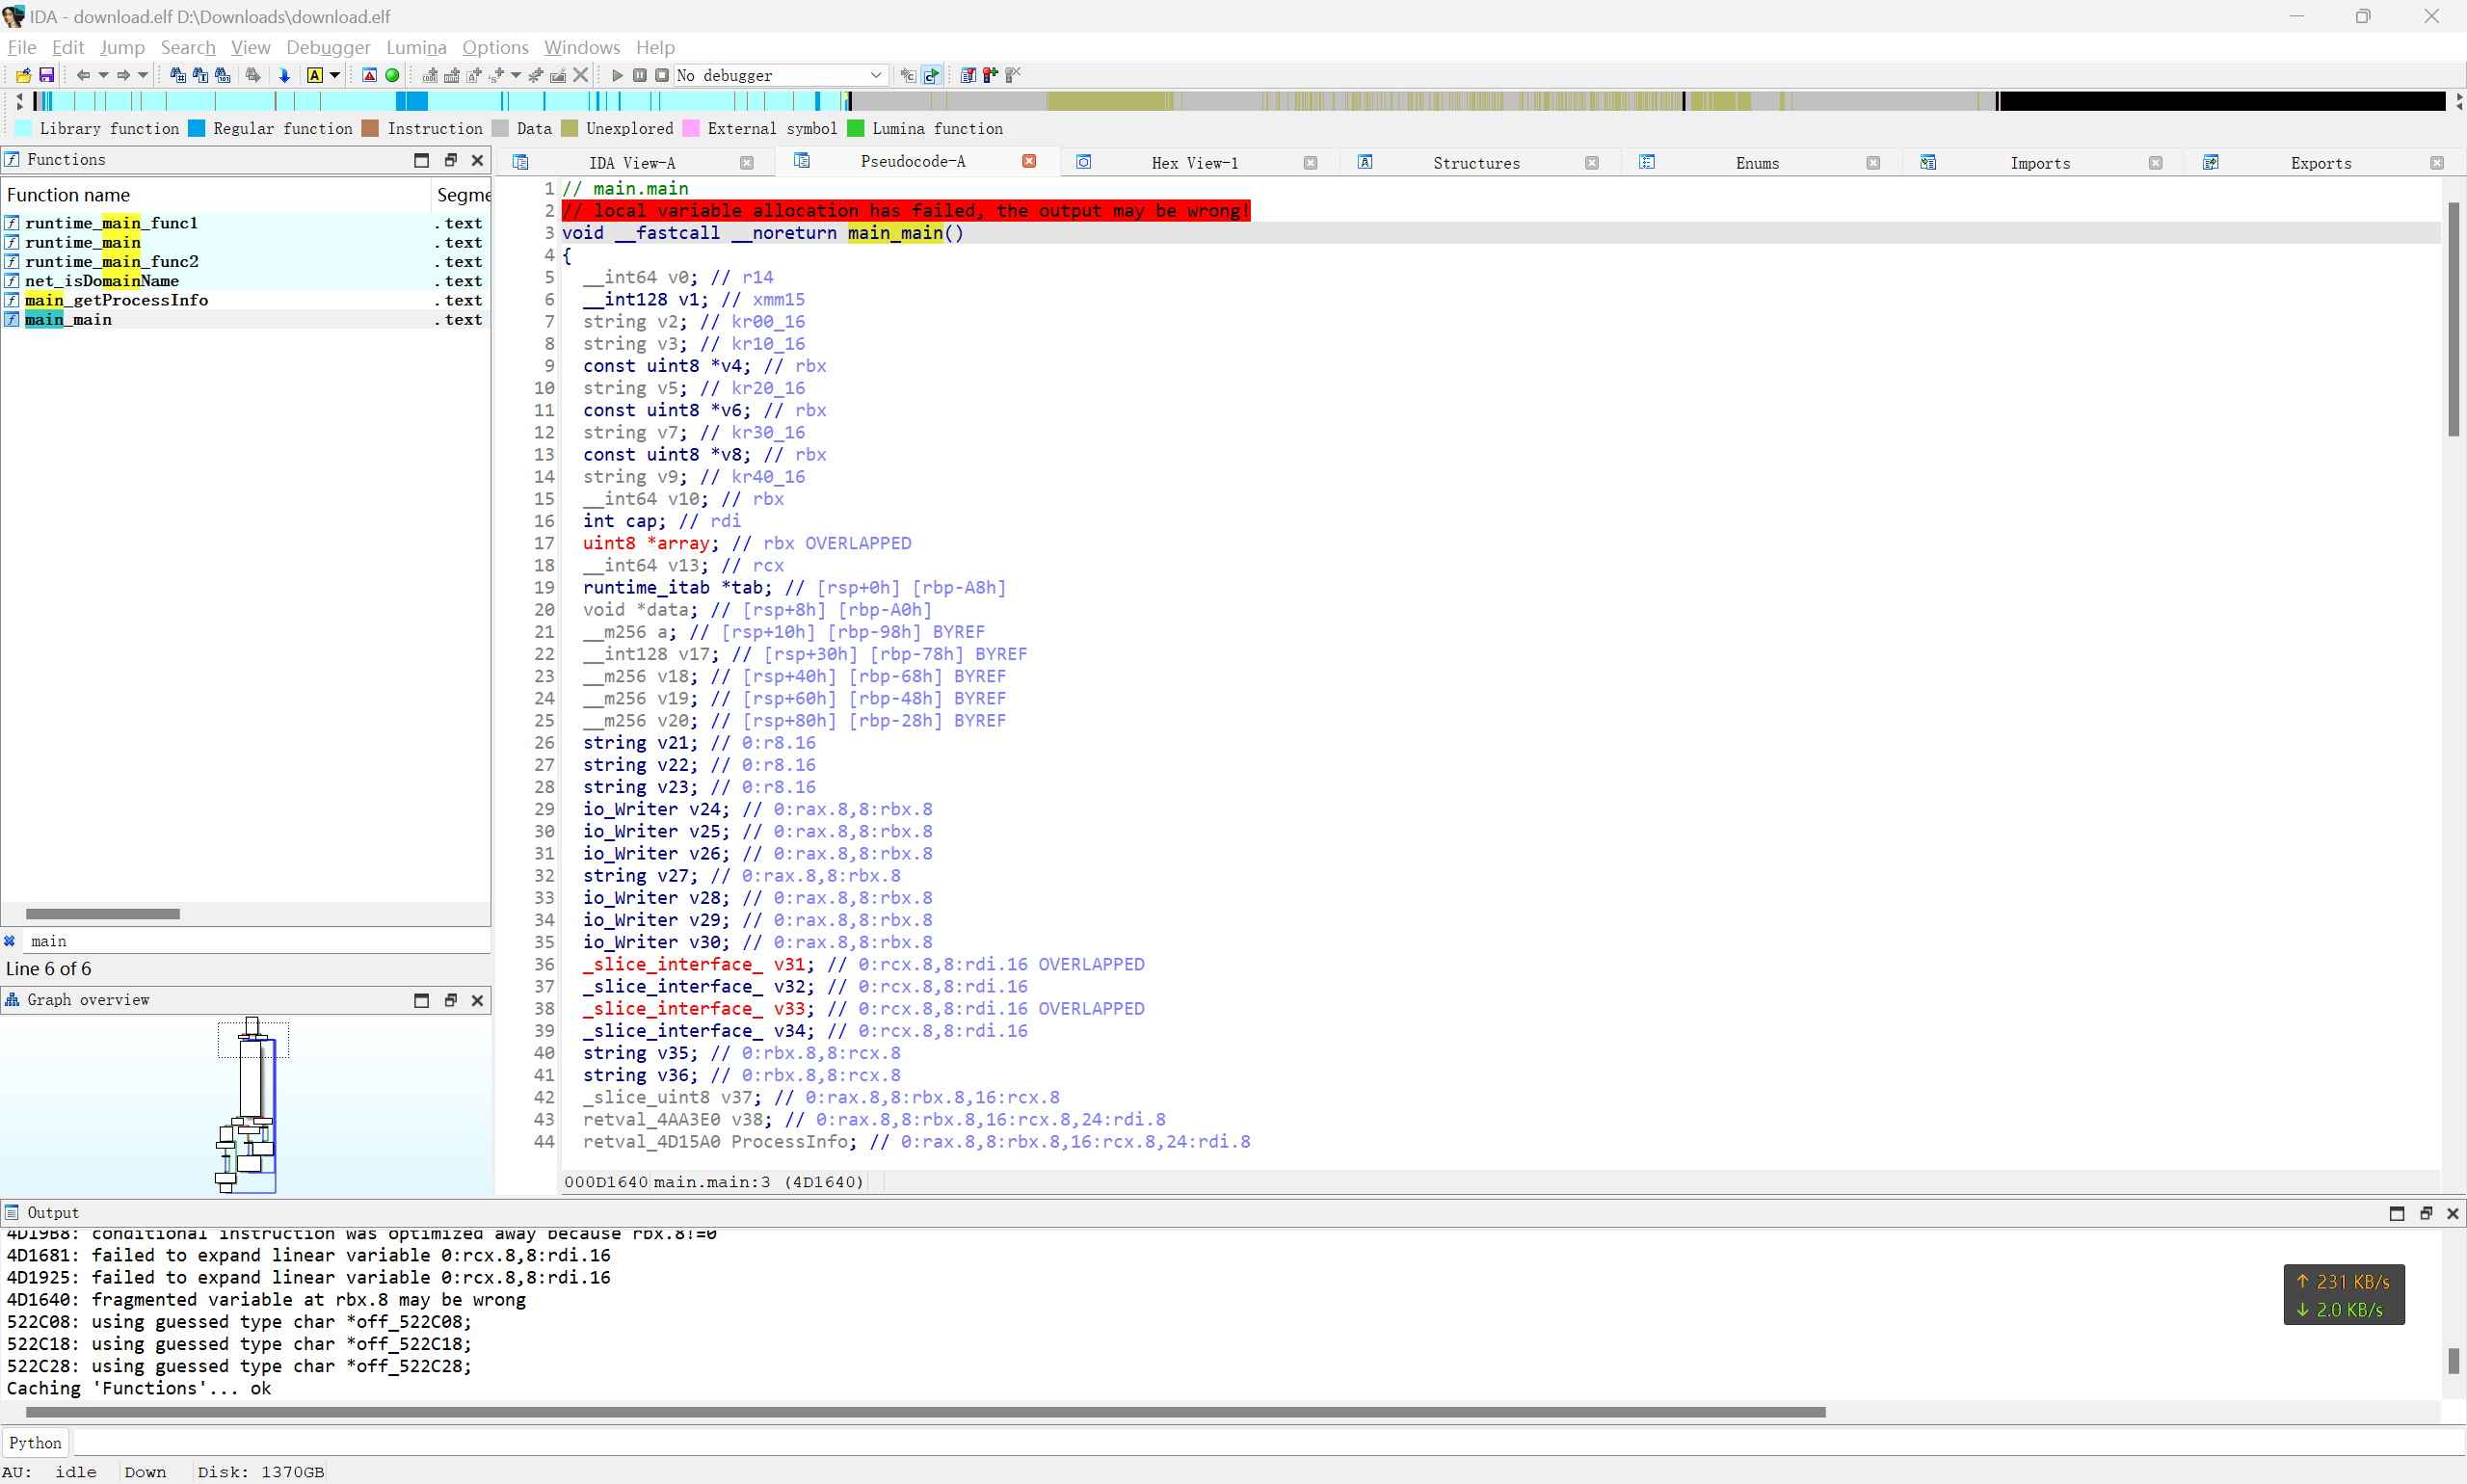
Task: Jump forward with the right arrow
Action: [x=123, y=75]
